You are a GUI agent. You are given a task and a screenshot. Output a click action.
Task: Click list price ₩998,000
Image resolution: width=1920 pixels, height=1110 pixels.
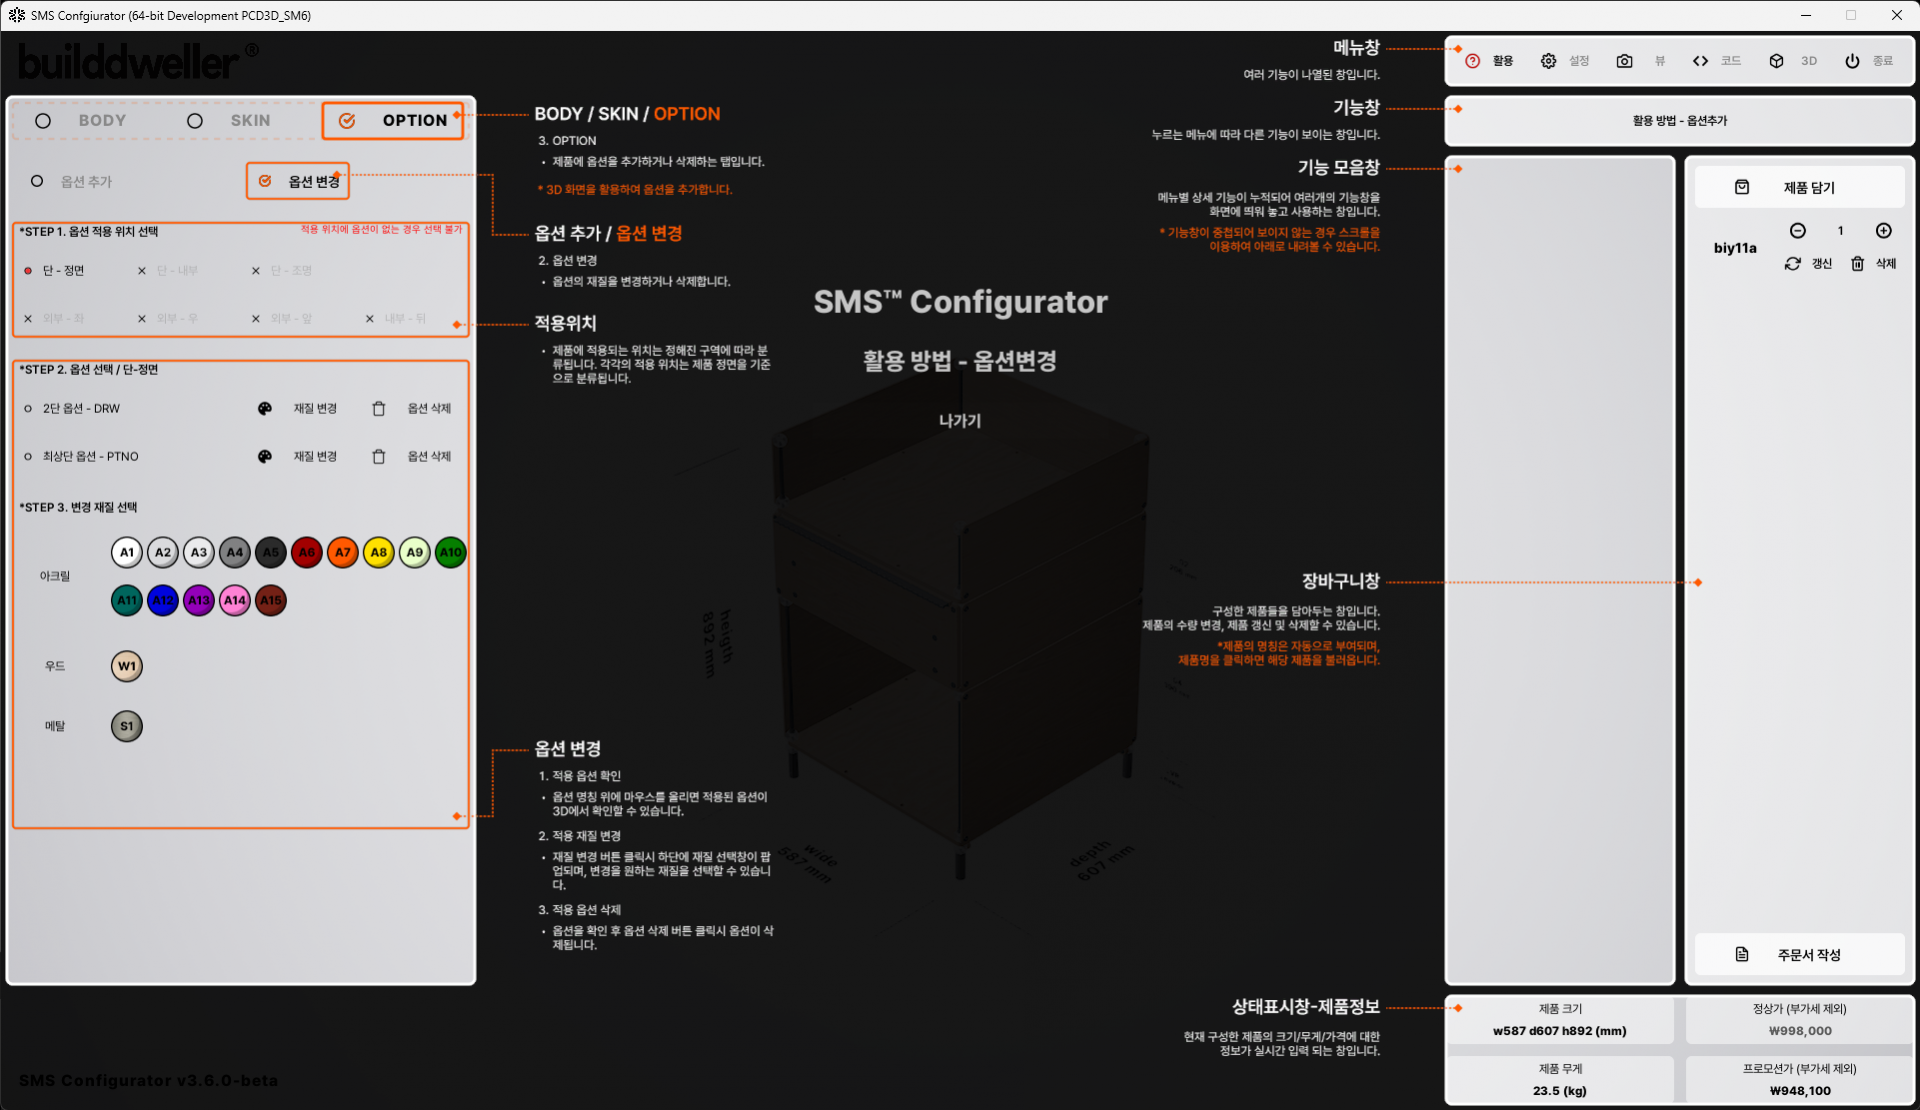click(x=1799, y=1031)
